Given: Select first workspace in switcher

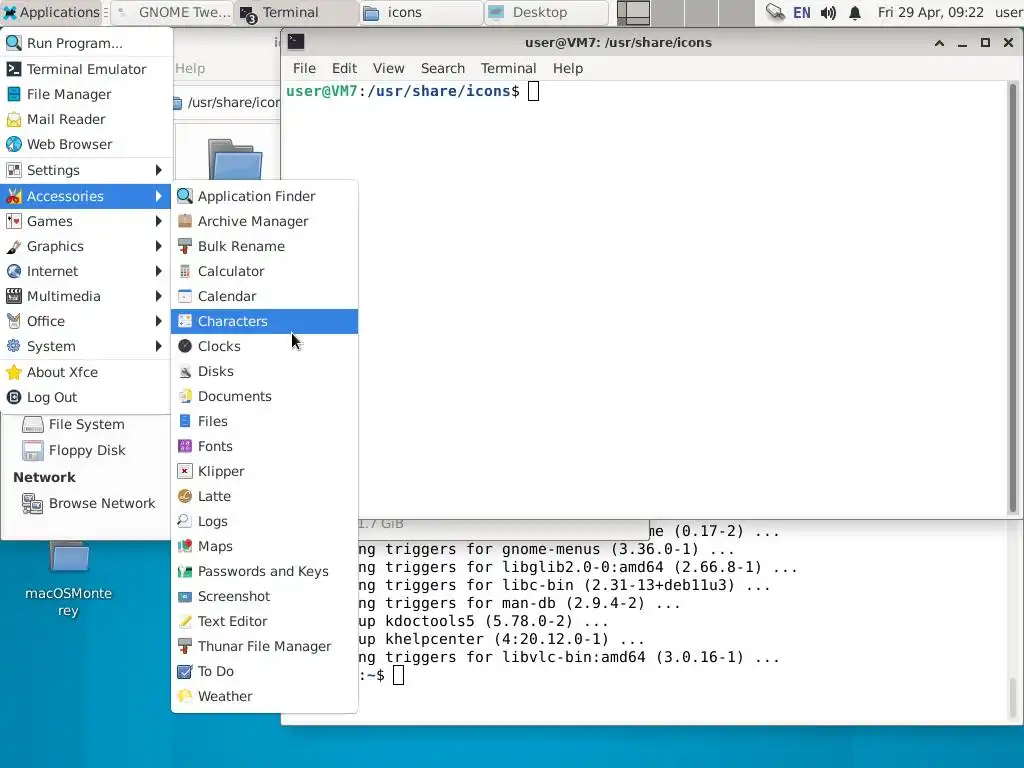Looking at the screenshot, I should click(x=633, y=12).
